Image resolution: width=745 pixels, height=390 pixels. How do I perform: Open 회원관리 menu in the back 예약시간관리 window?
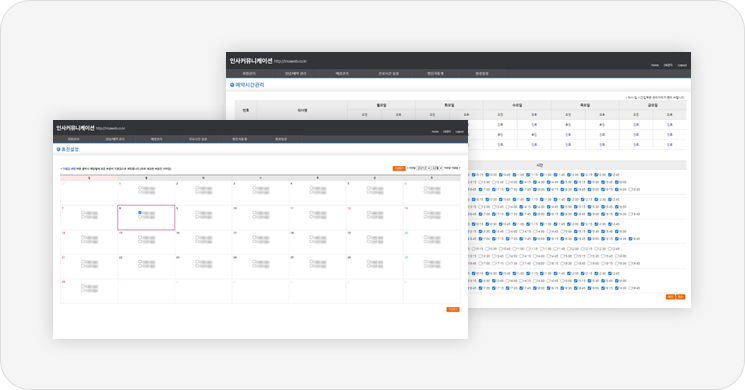[x=248, y=74]
